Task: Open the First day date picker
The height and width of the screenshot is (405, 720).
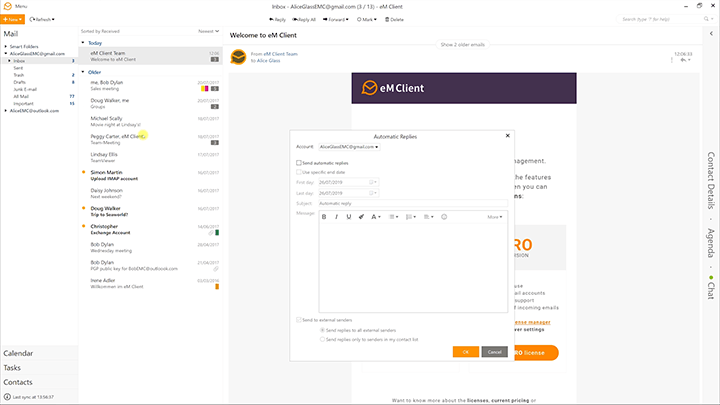Action: click(373, 182)
